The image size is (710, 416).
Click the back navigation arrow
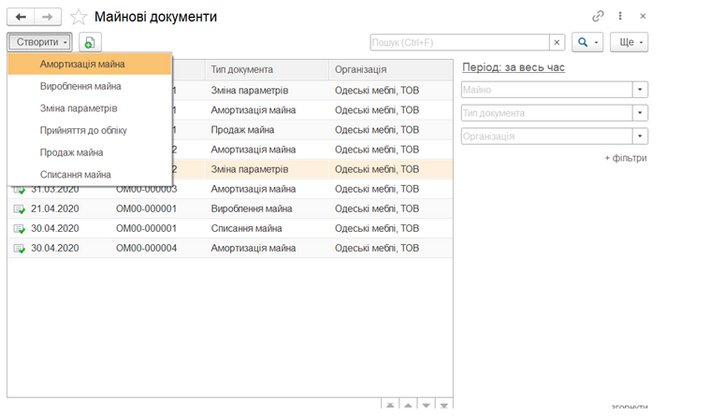pyautogui.click(x=21, y=17)
